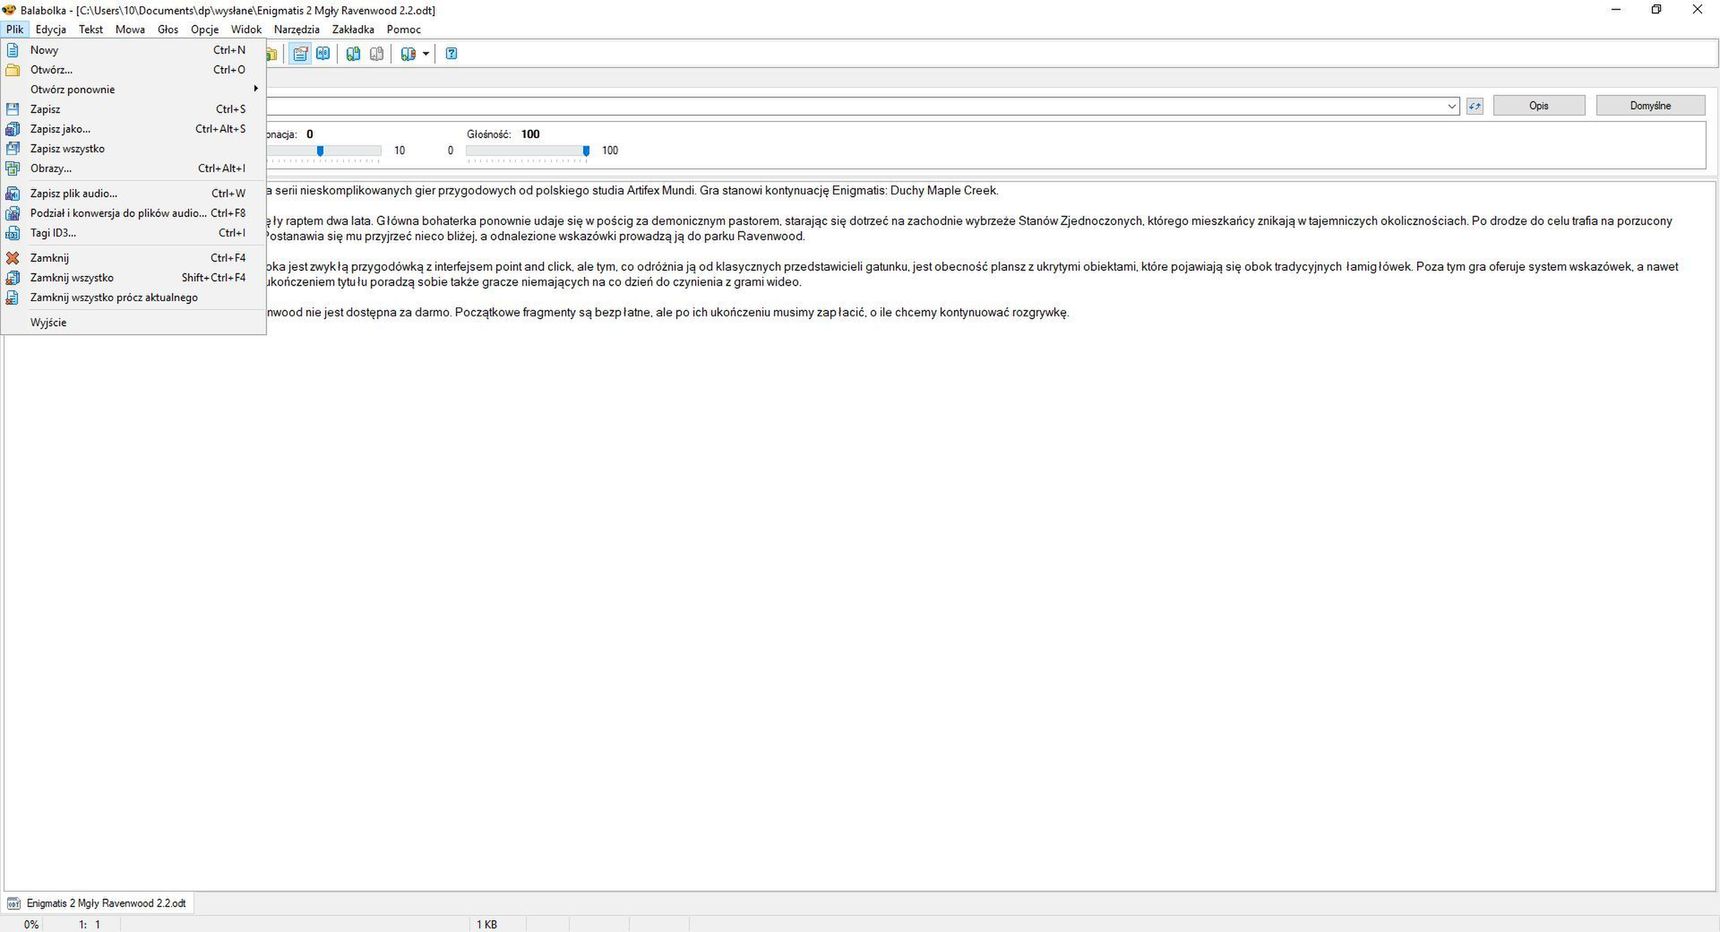This screenshot has width=1720, height=932.
Task: Click the yellow-green toolbar icon beside the menu edge
Action: pos(271,54)
